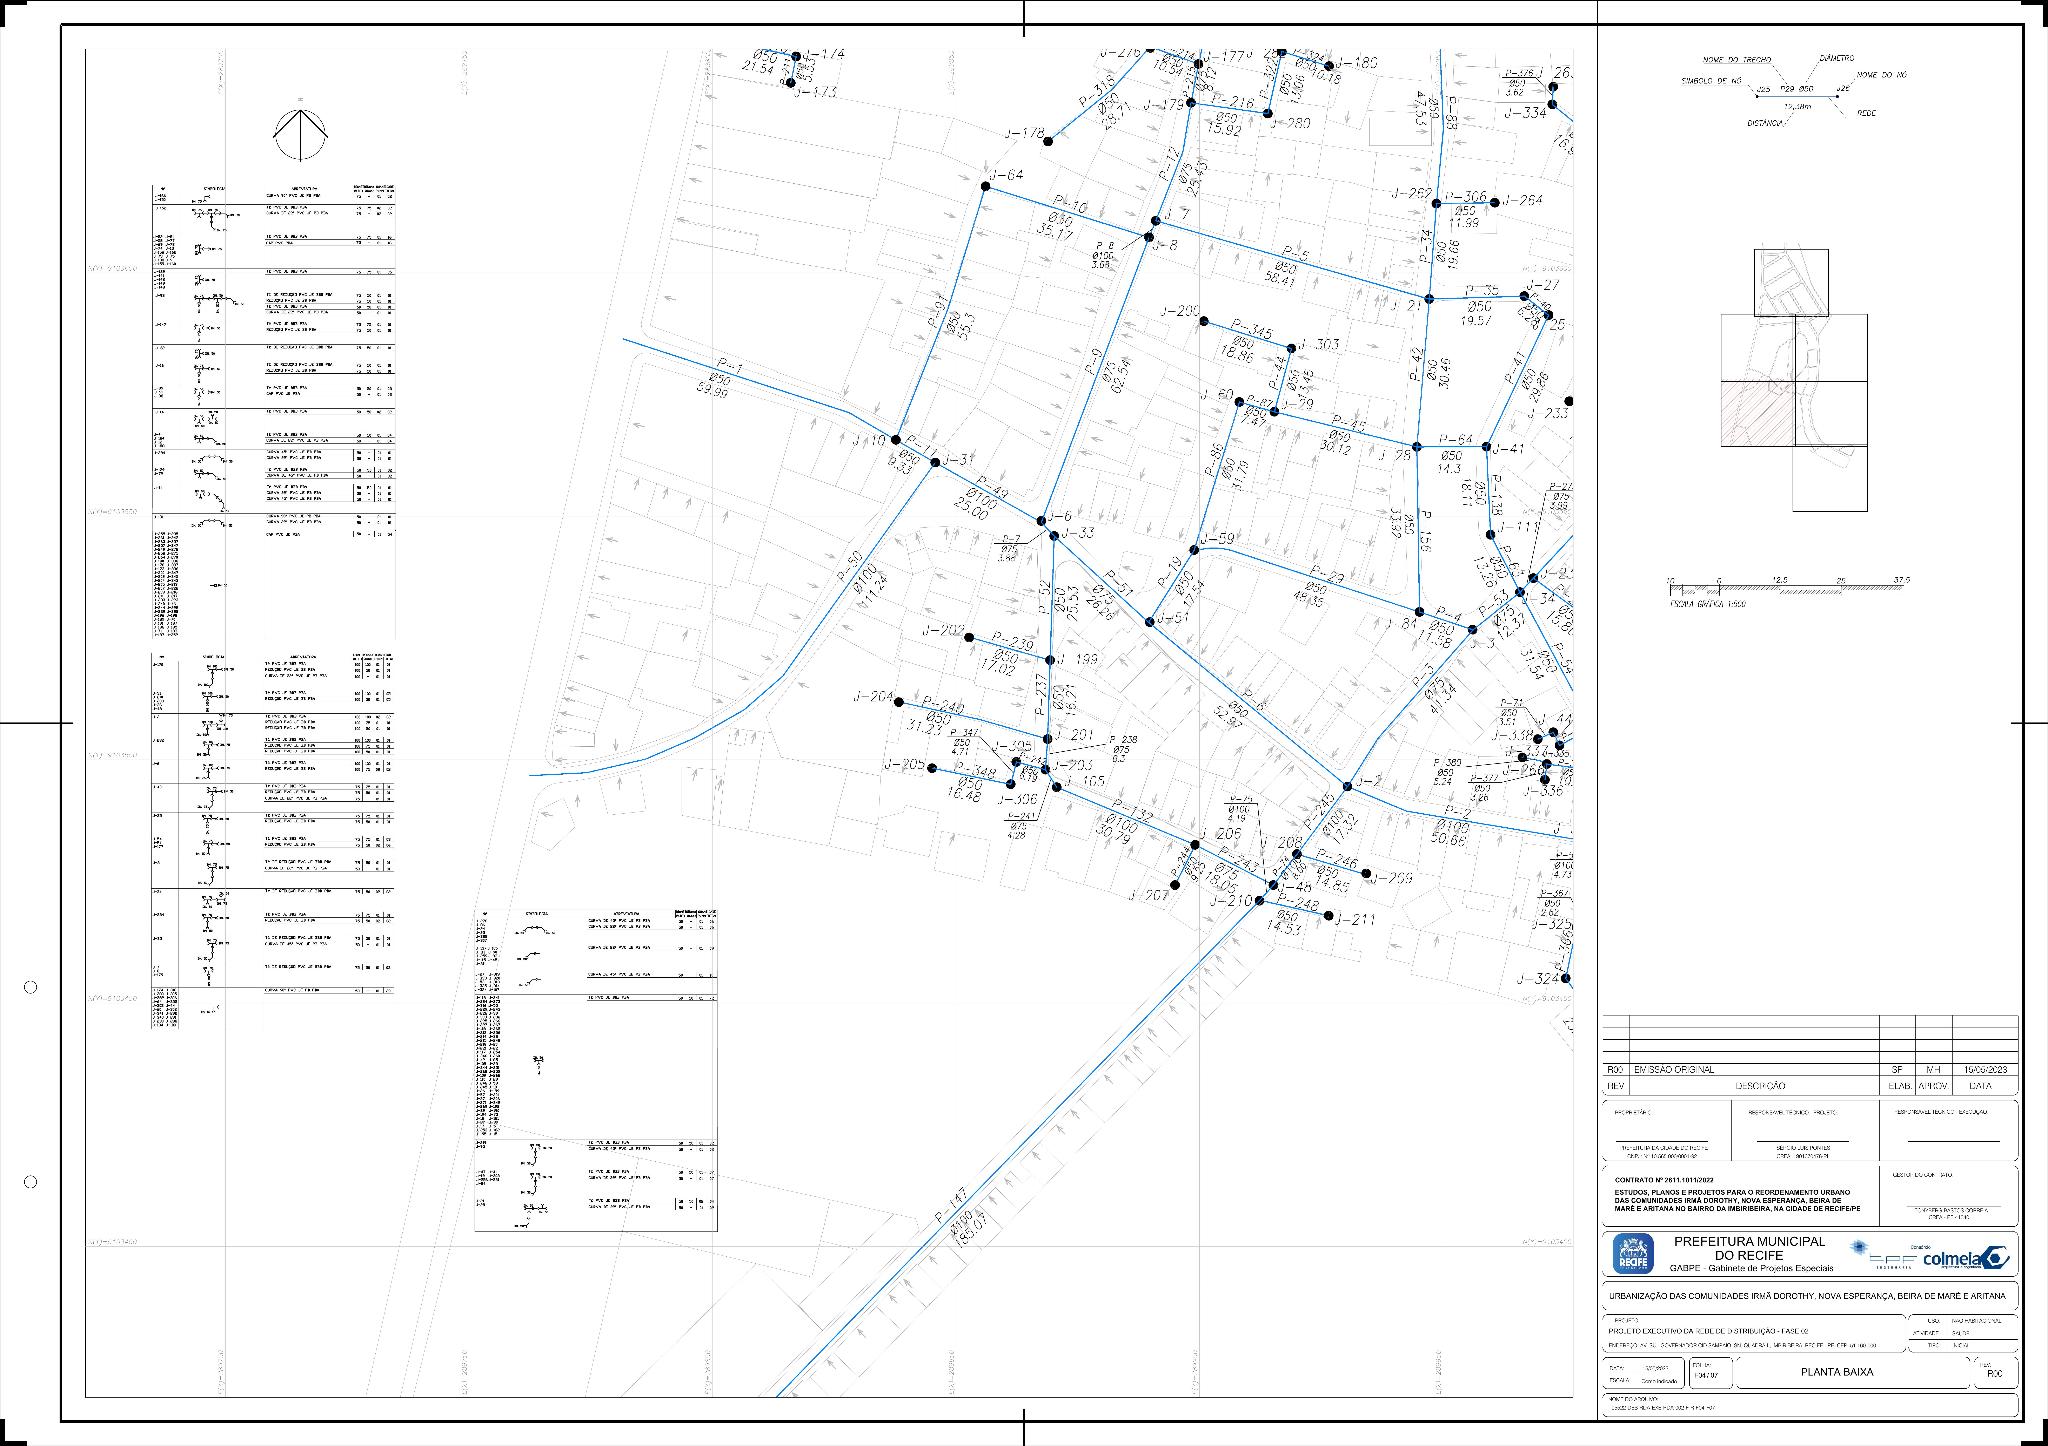Screen dimensions: 2048x1446
Task: Click node label 'J-205'
Action: pos(904,764)
